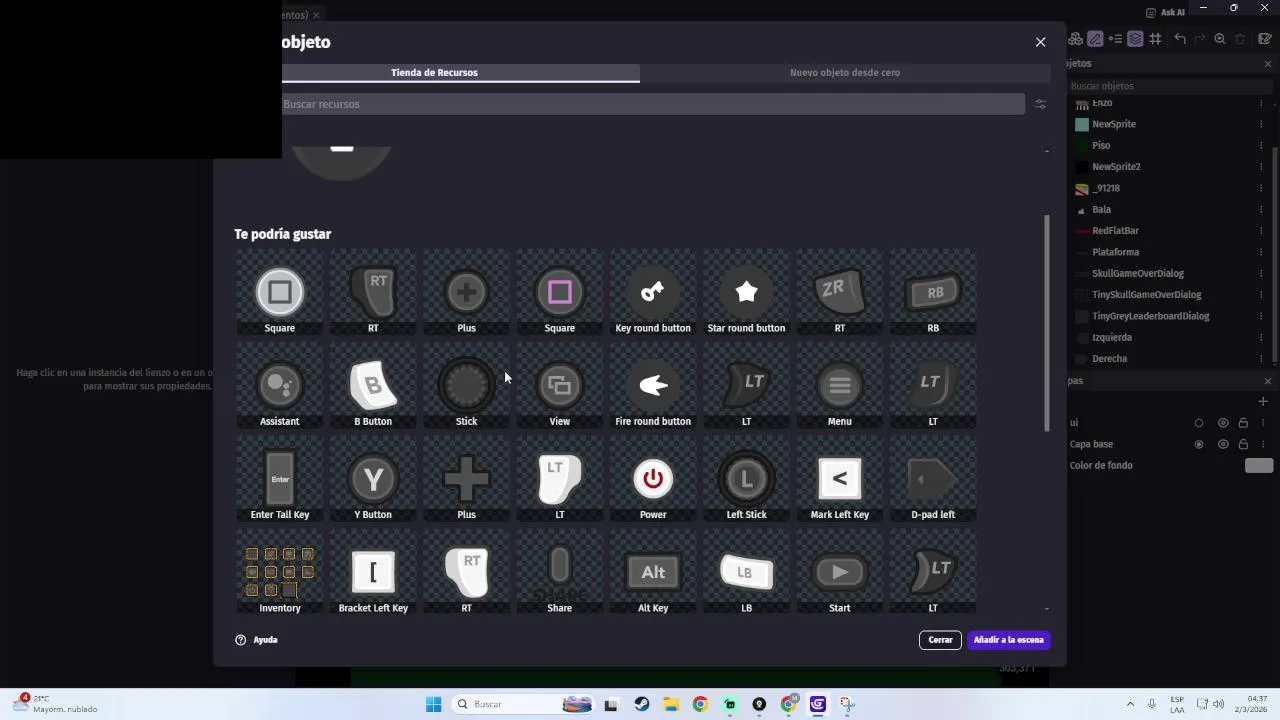Pick the Key round button asset
The width and height of the screenshot is (1280, 720).
pos(653,292)
